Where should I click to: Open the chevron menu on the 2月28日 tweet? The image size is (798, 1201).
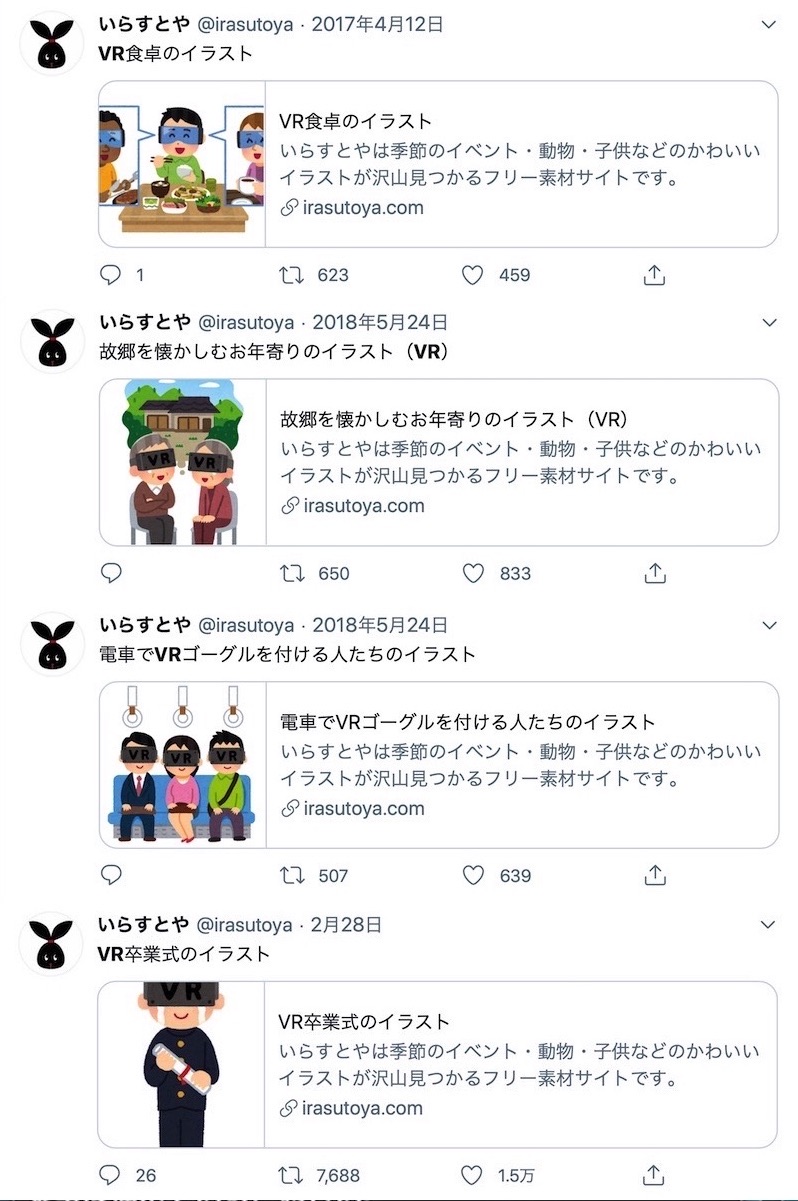[x=769, y=924]
